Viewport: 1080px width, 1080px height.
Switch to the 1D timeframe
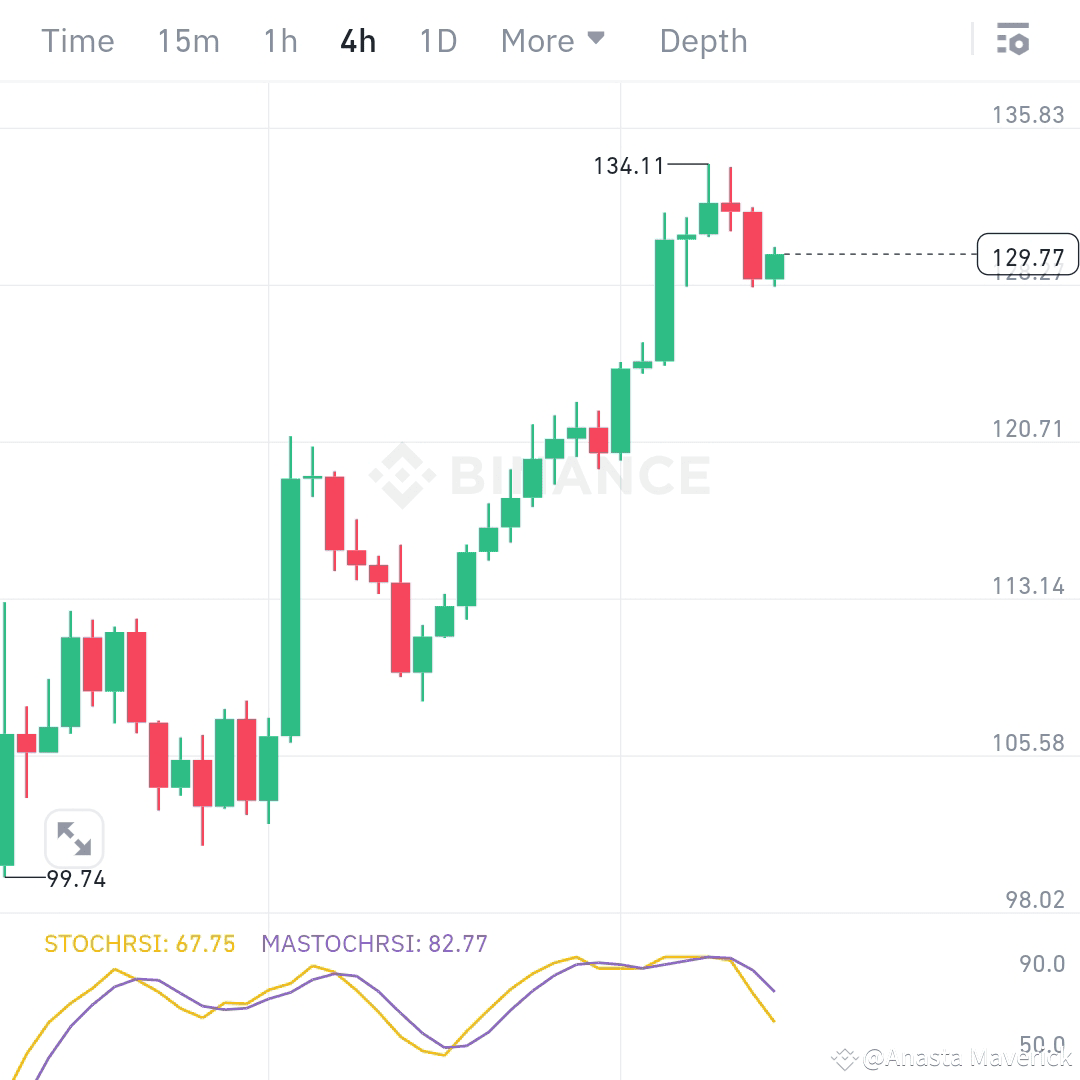pos(437,41)
